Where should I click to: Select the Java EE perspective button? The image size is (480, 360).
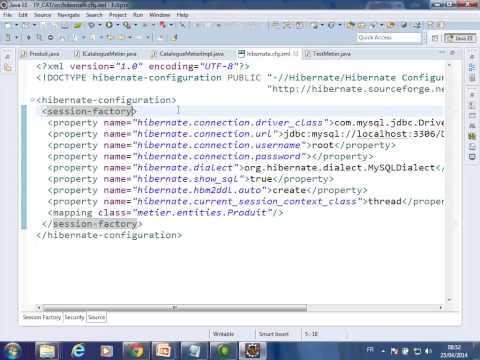click(x=461, y=38)
